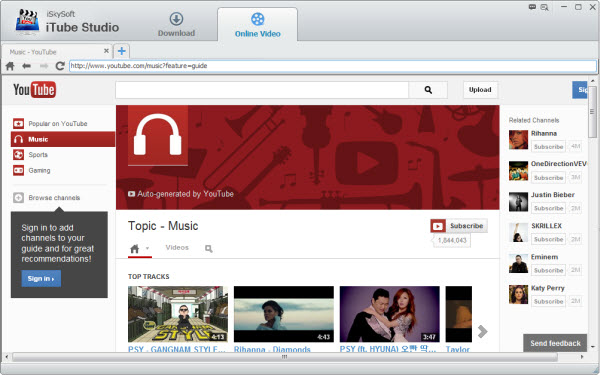
Task: Click the 1,844,043 subscriber count
Action: [452, 240]
